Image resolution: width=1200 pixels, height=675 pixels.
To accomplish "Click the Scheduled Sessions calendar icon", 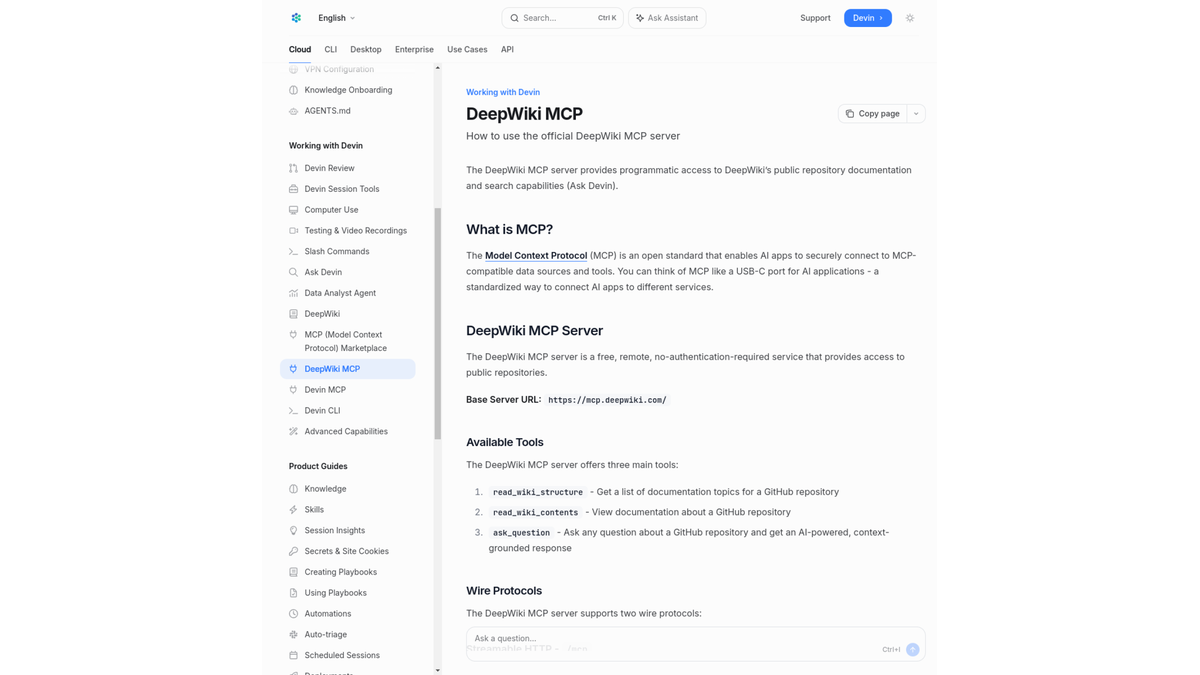I will point(294,656).
